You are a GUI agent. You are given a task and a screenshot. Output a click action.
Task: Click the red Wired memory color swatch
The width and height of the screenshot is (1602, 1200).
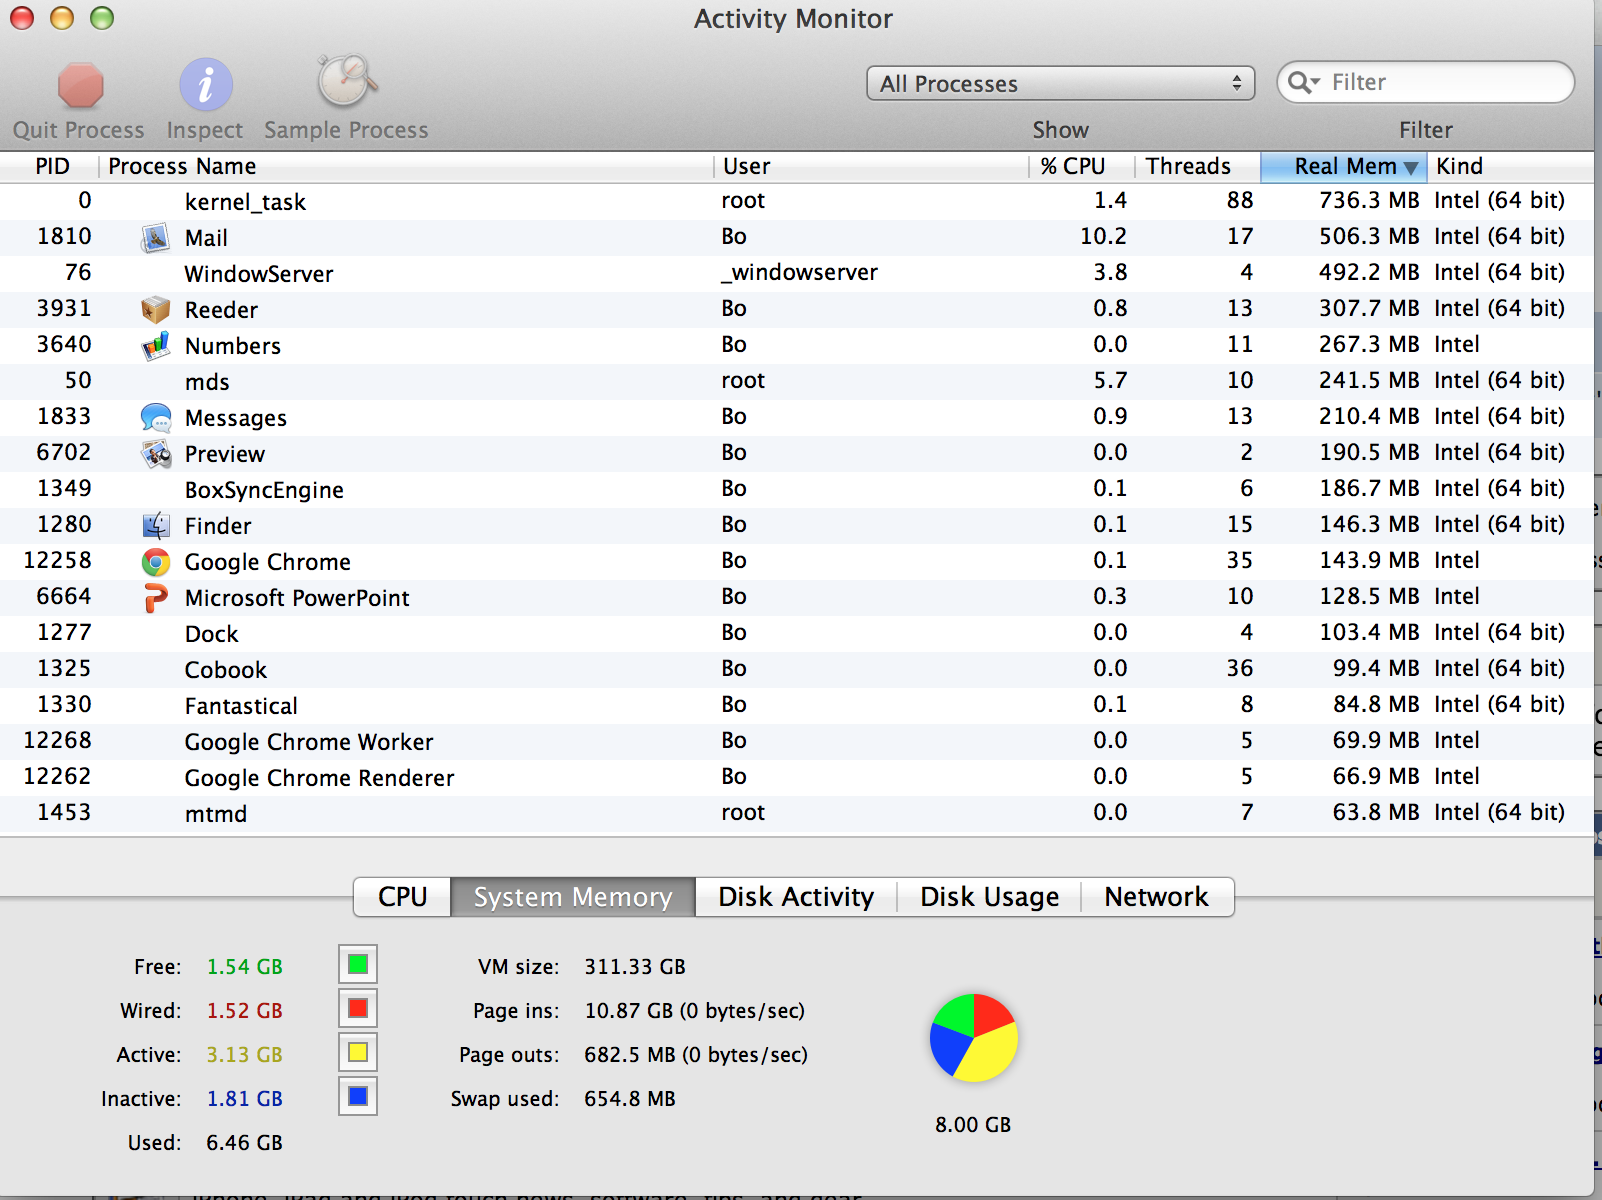358,1009
